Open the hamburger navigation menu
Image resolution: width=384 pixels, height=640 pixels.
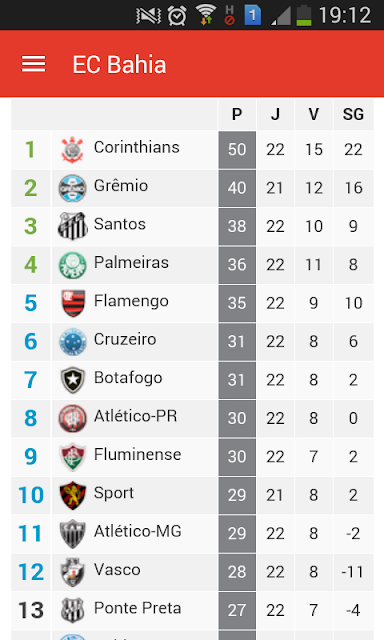pyautogui.click(x=33, y=64)
